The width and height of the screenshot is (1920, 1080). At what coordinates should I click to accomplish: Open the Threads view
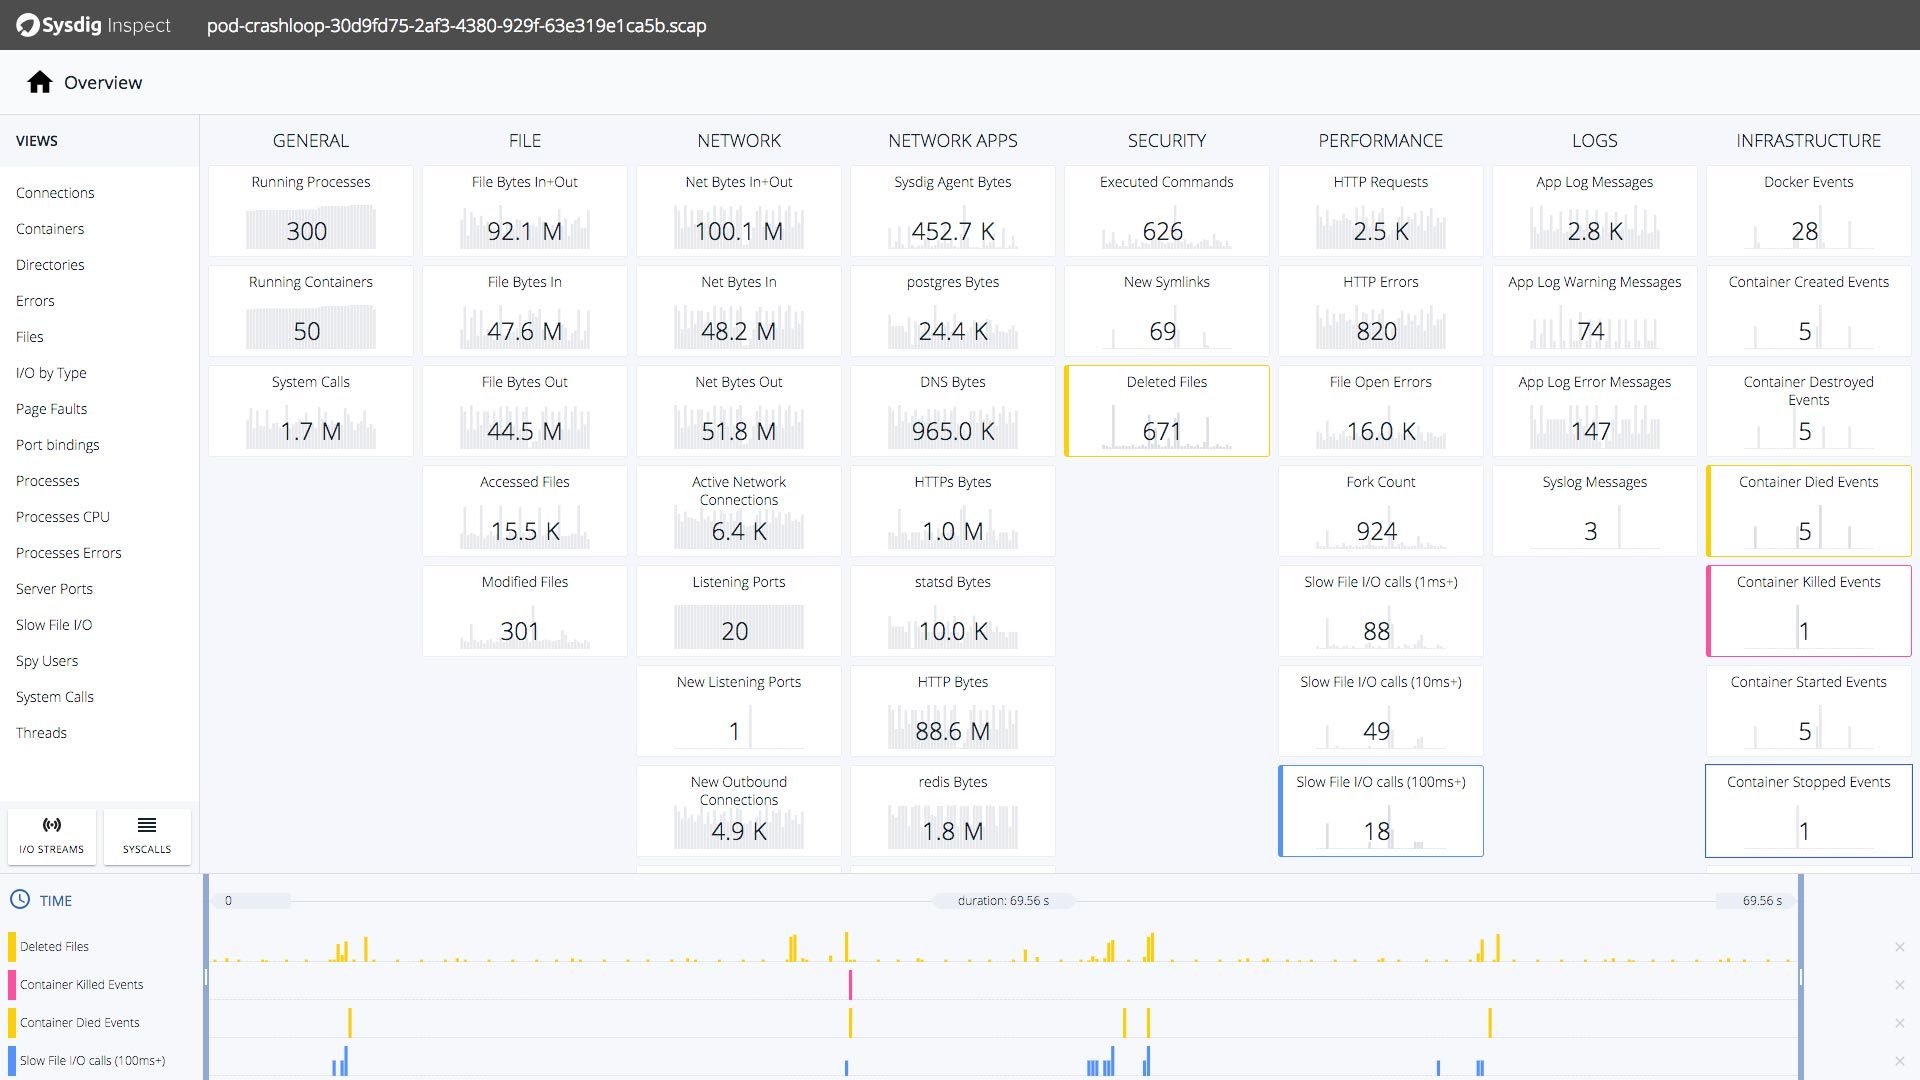pyautogui.click(x=41, y=733)
